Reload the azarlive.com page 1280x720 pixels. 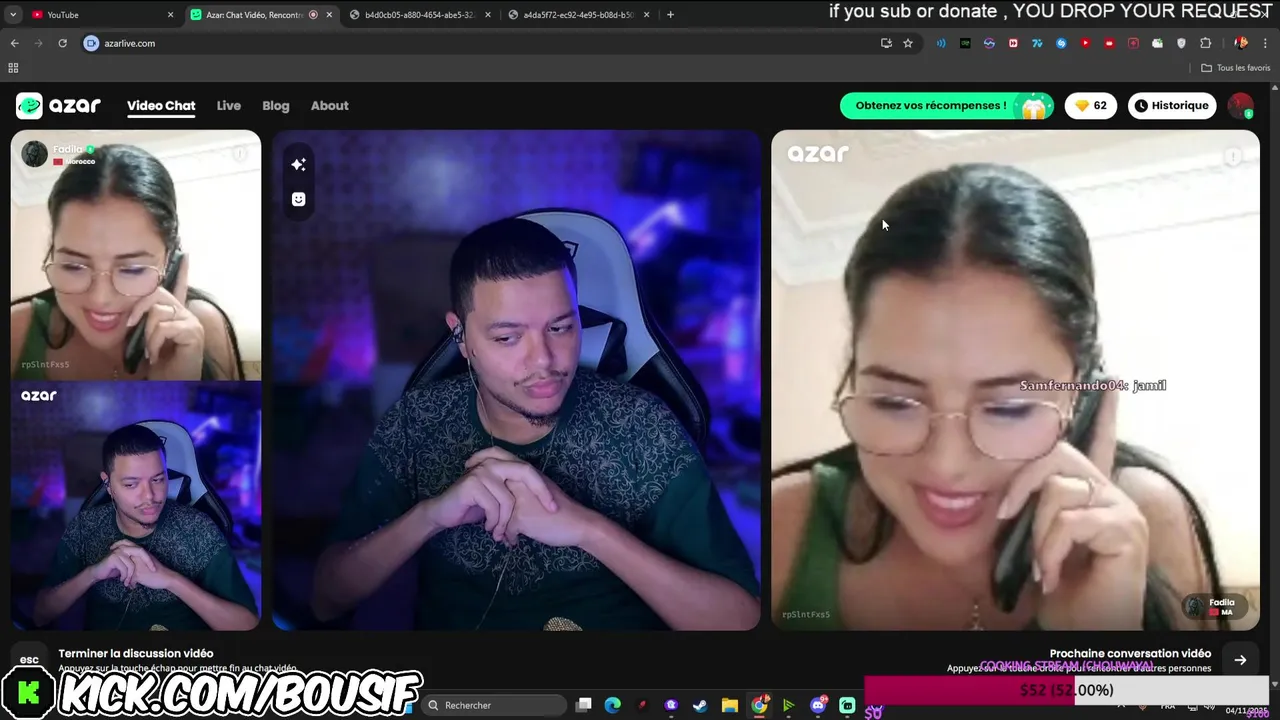pos(62,43)
